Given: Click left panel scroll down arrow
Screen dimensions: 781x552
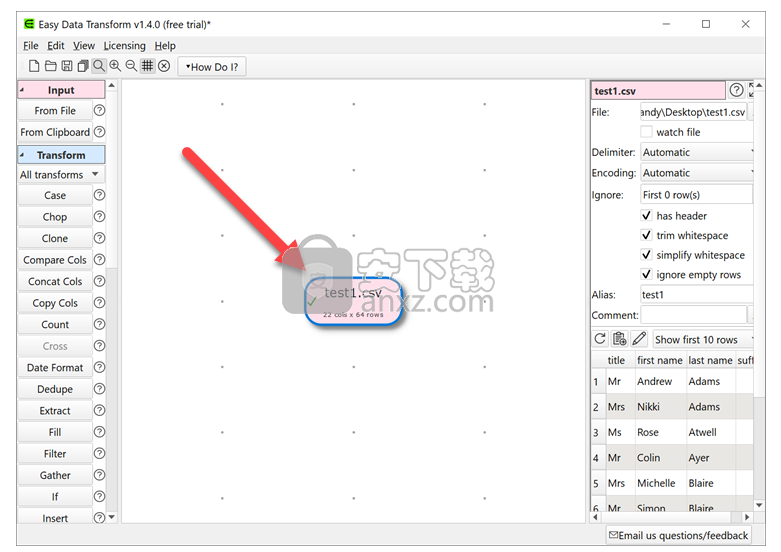Looking at the screenshot, I should tap(112, 517).
